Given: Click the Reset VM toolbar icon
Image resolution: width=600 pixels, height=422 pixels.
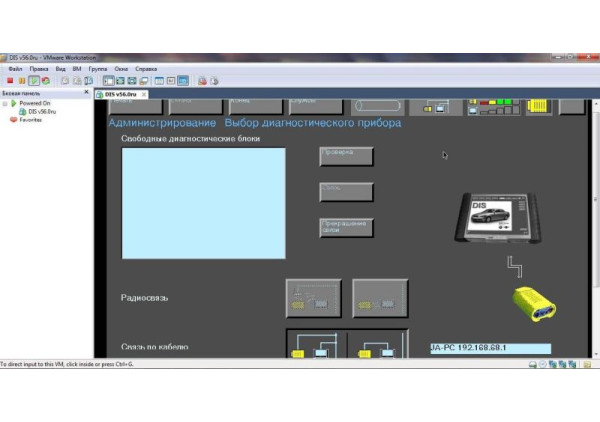Looking at the screenshot, I should [x=45, y=80].
